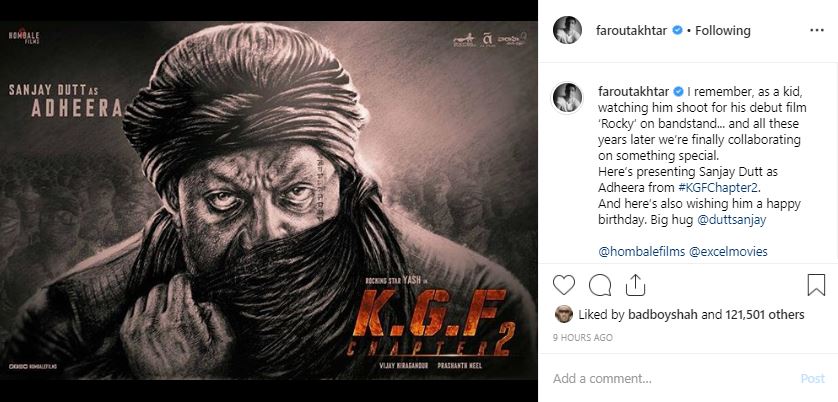The height and width of the screenshot is (402, 838).
Task: Save the post with the bookmark icon
Action: [816, 285]
